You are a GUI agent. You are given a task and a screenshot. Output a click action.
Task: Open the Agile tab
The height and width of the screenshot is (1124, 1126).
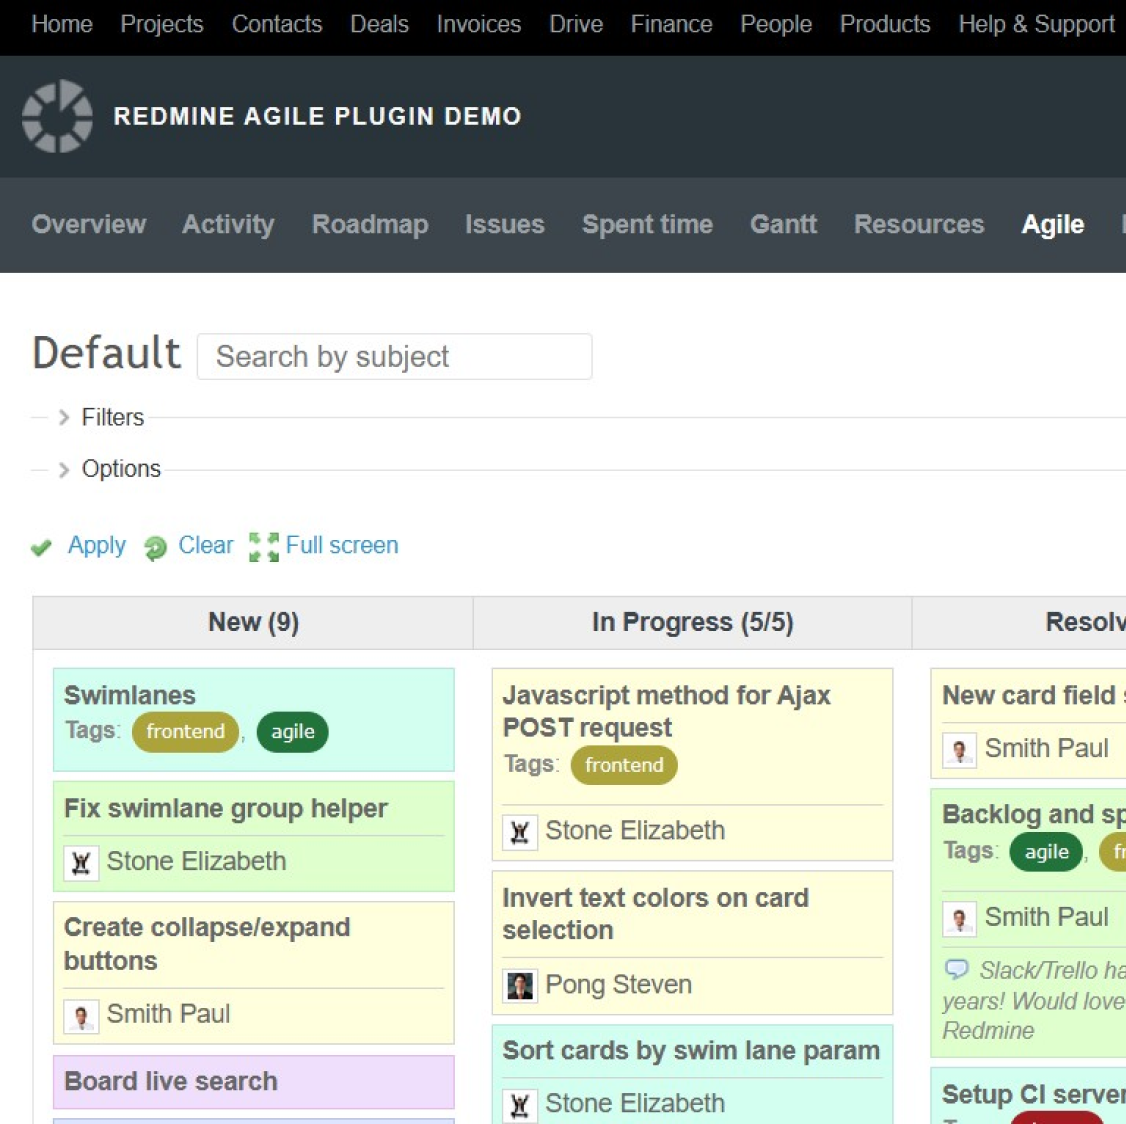(x=1052, y=225)
